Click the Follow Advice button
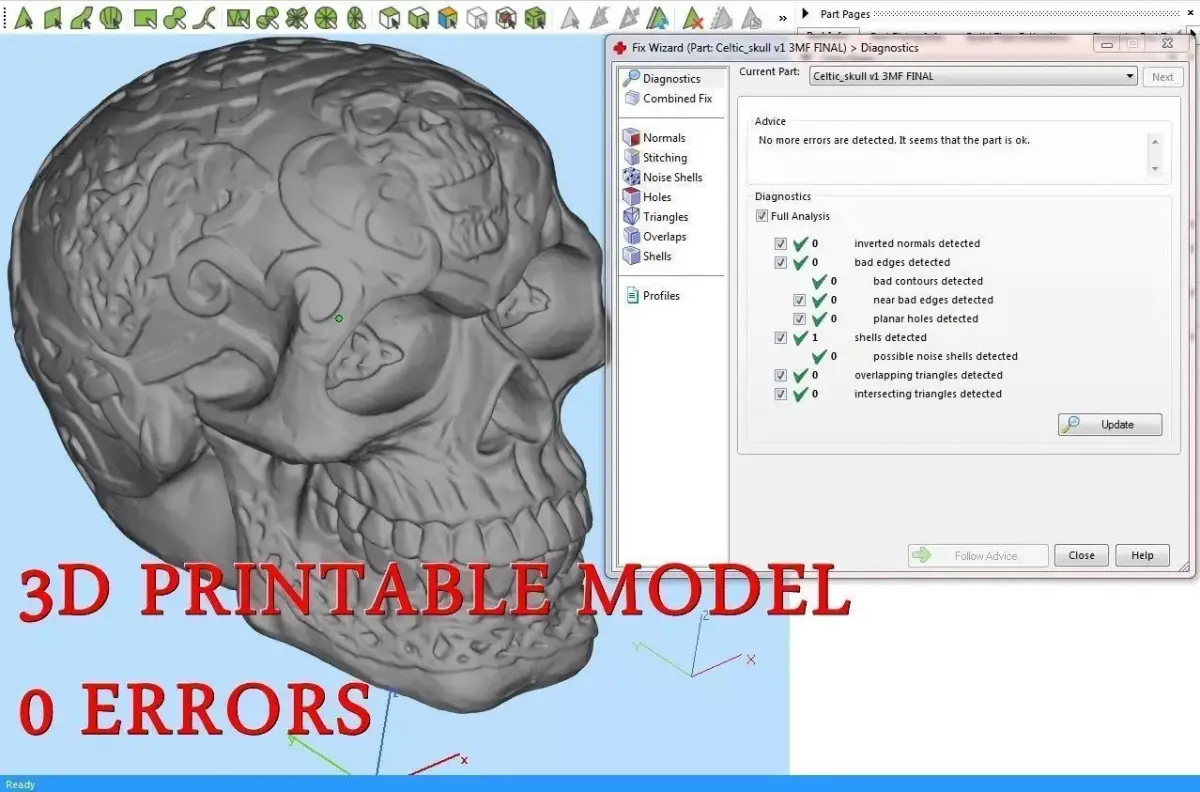Screen dimensions: 1200x792 (978, 555)
